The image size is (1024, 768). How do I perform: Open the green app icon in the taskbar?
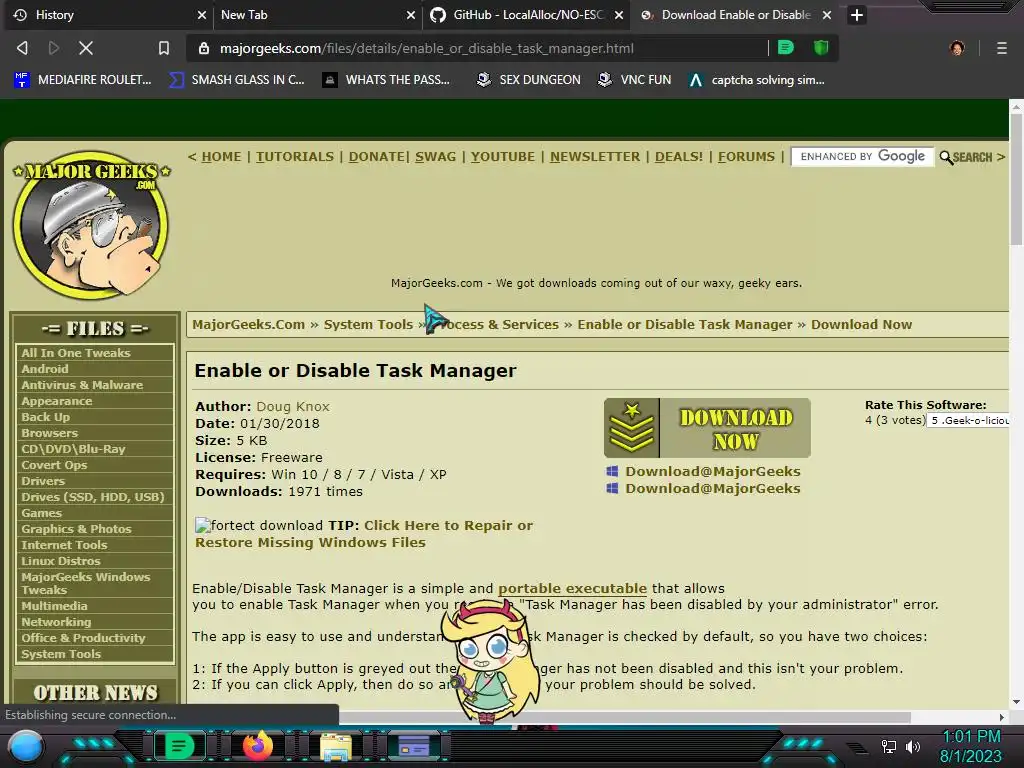point(179,746)
